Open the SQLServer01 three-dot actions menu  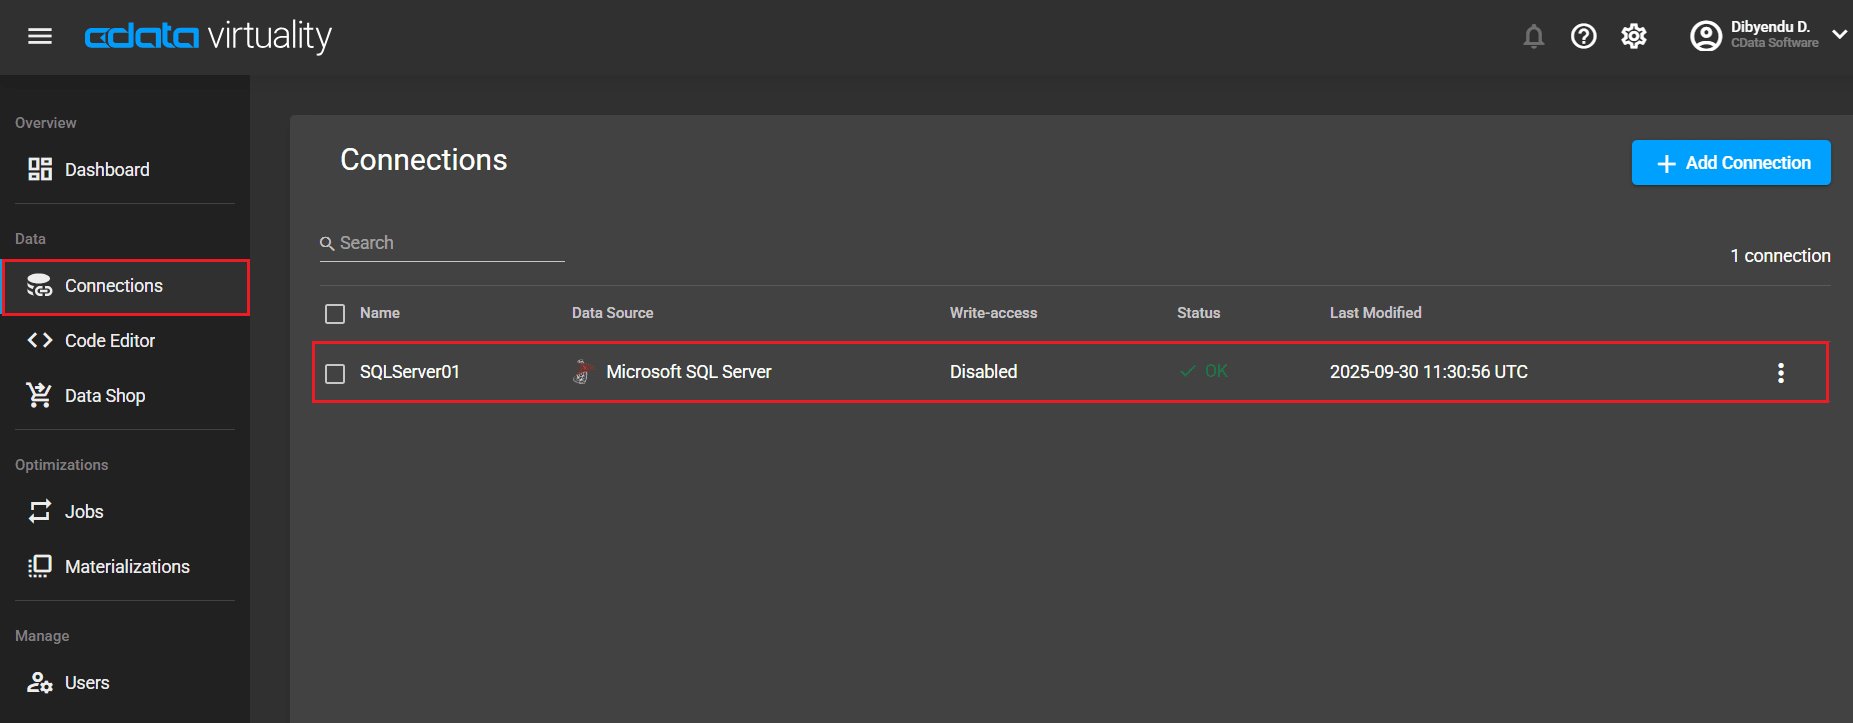pyautogui.click(x=1780, y=373)
